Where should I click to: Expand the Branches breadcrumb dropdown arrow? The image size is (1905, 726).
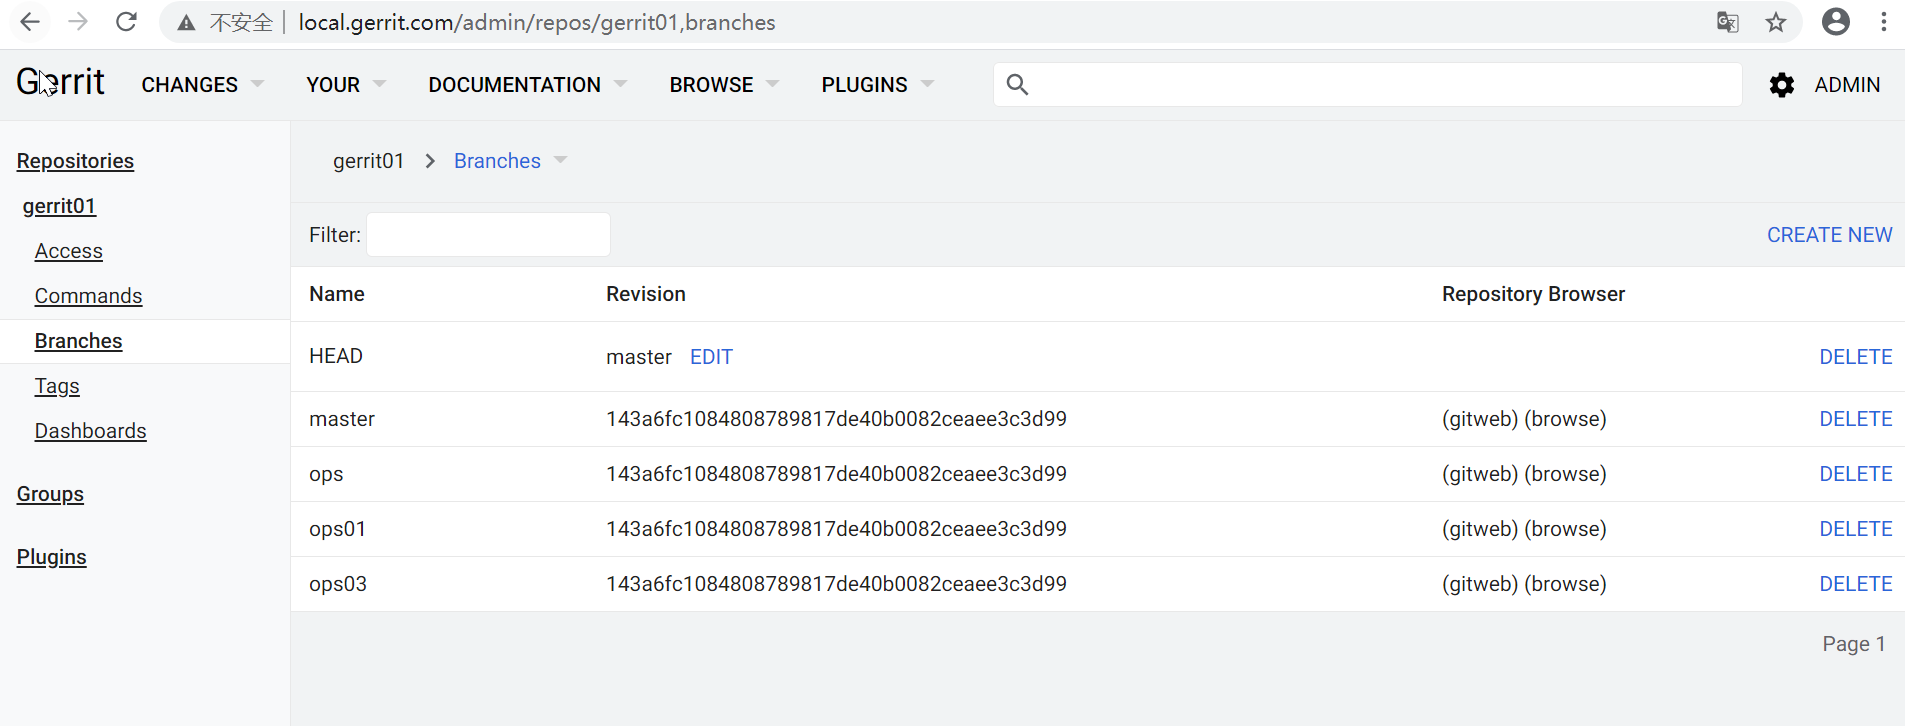tap(560, 160)
